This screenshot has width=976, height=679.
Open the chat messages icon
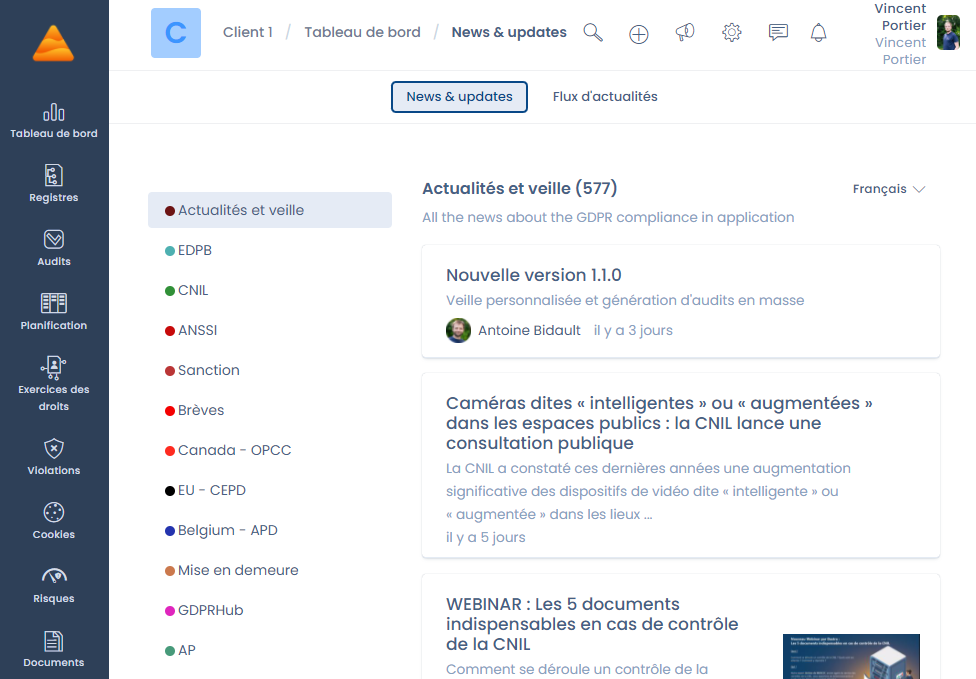778,33
